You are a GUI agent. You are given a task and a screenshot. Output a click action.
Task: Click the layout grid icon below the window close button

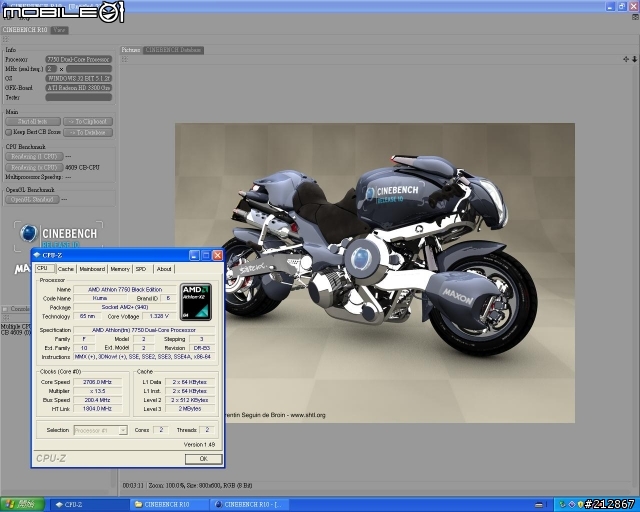pyautogui.click(x=635, y=17)
